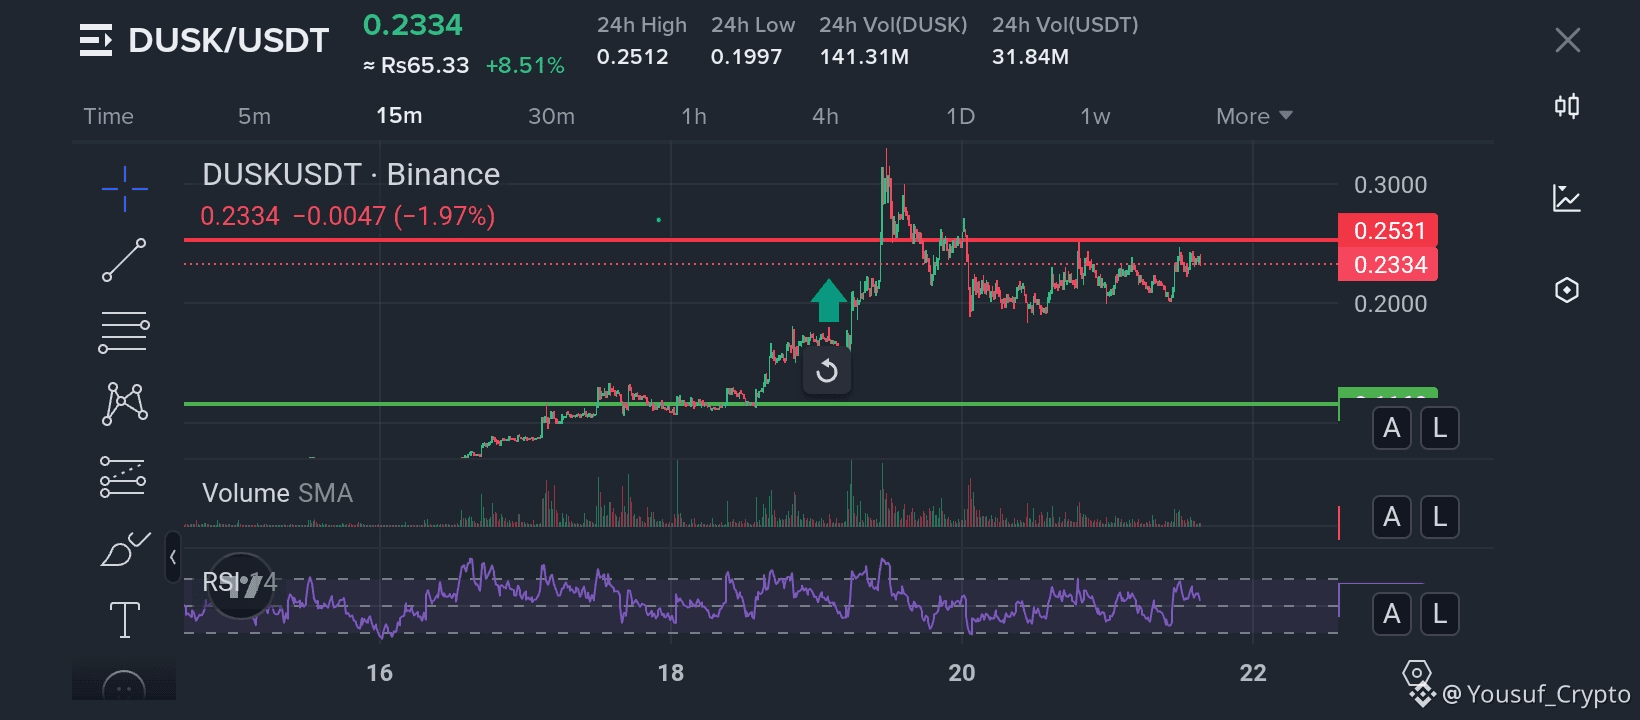Choose the 1D timeframe
Viewport: 1640px width, 720px height.
tap(960, 116)
